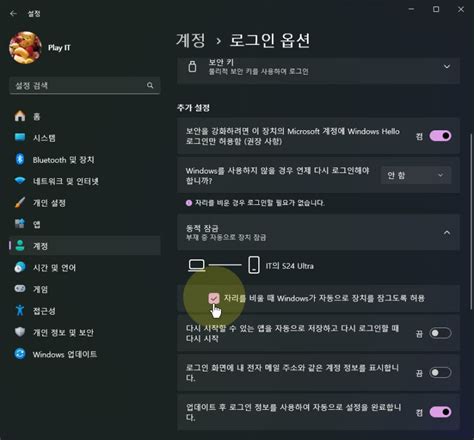Screen dimensions: 474x440
Task: Click the back arrow in title bar
Action: click(x=13, y=13)
